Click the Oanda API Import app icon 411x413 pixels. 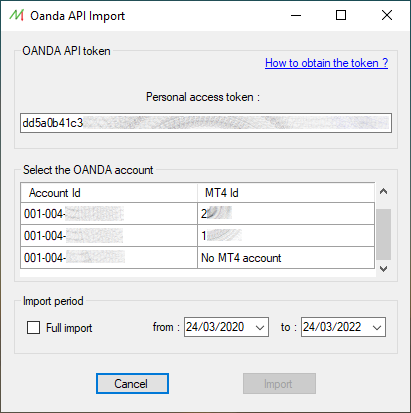coord(16,15)
